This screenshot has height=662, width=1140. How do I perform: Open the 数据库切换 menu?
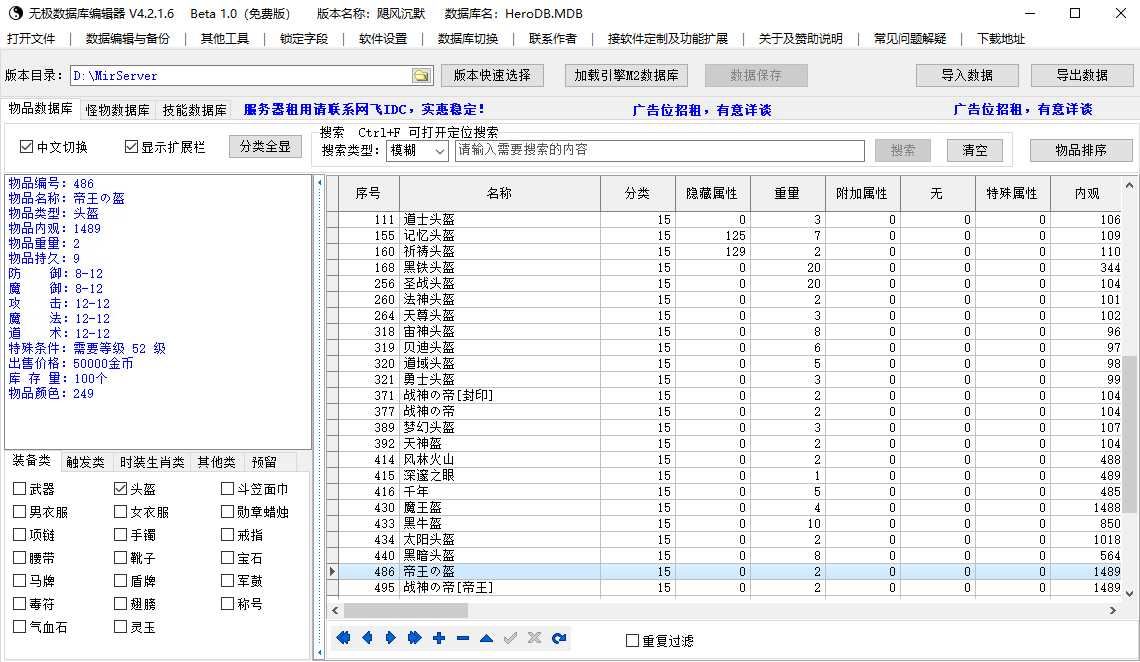(x=467, y=39)
